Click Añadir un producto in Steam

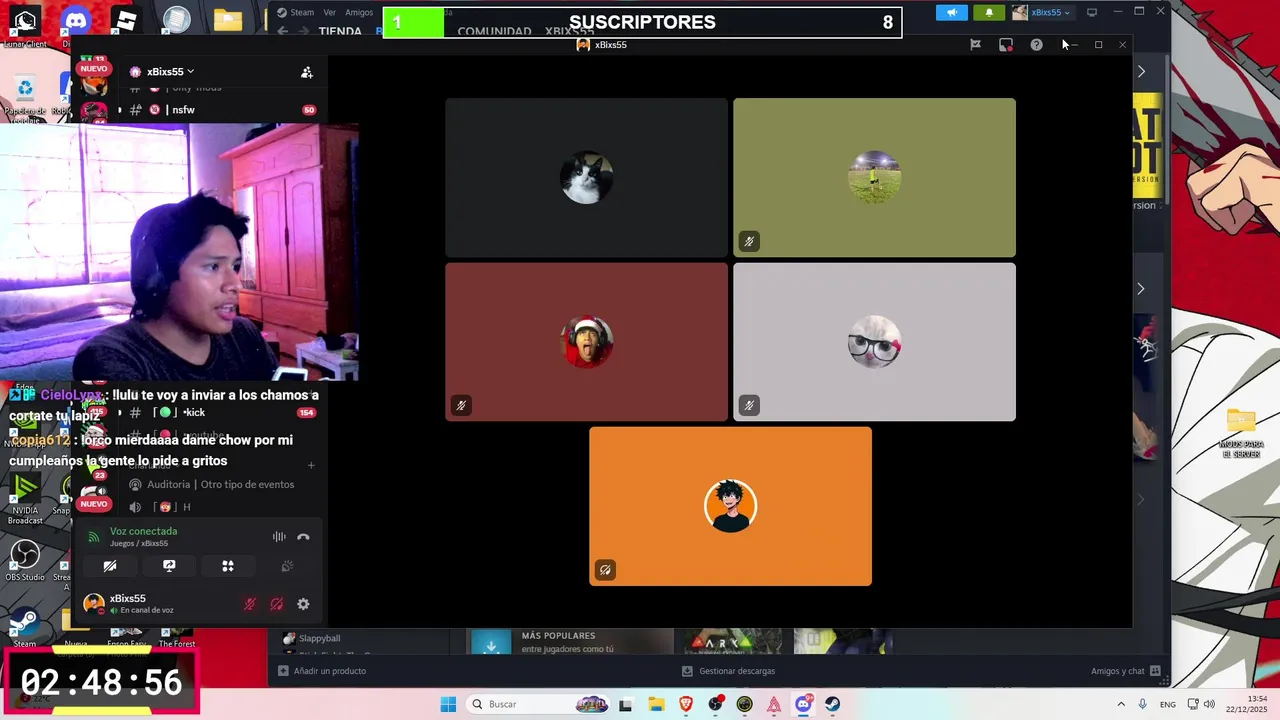322,671
